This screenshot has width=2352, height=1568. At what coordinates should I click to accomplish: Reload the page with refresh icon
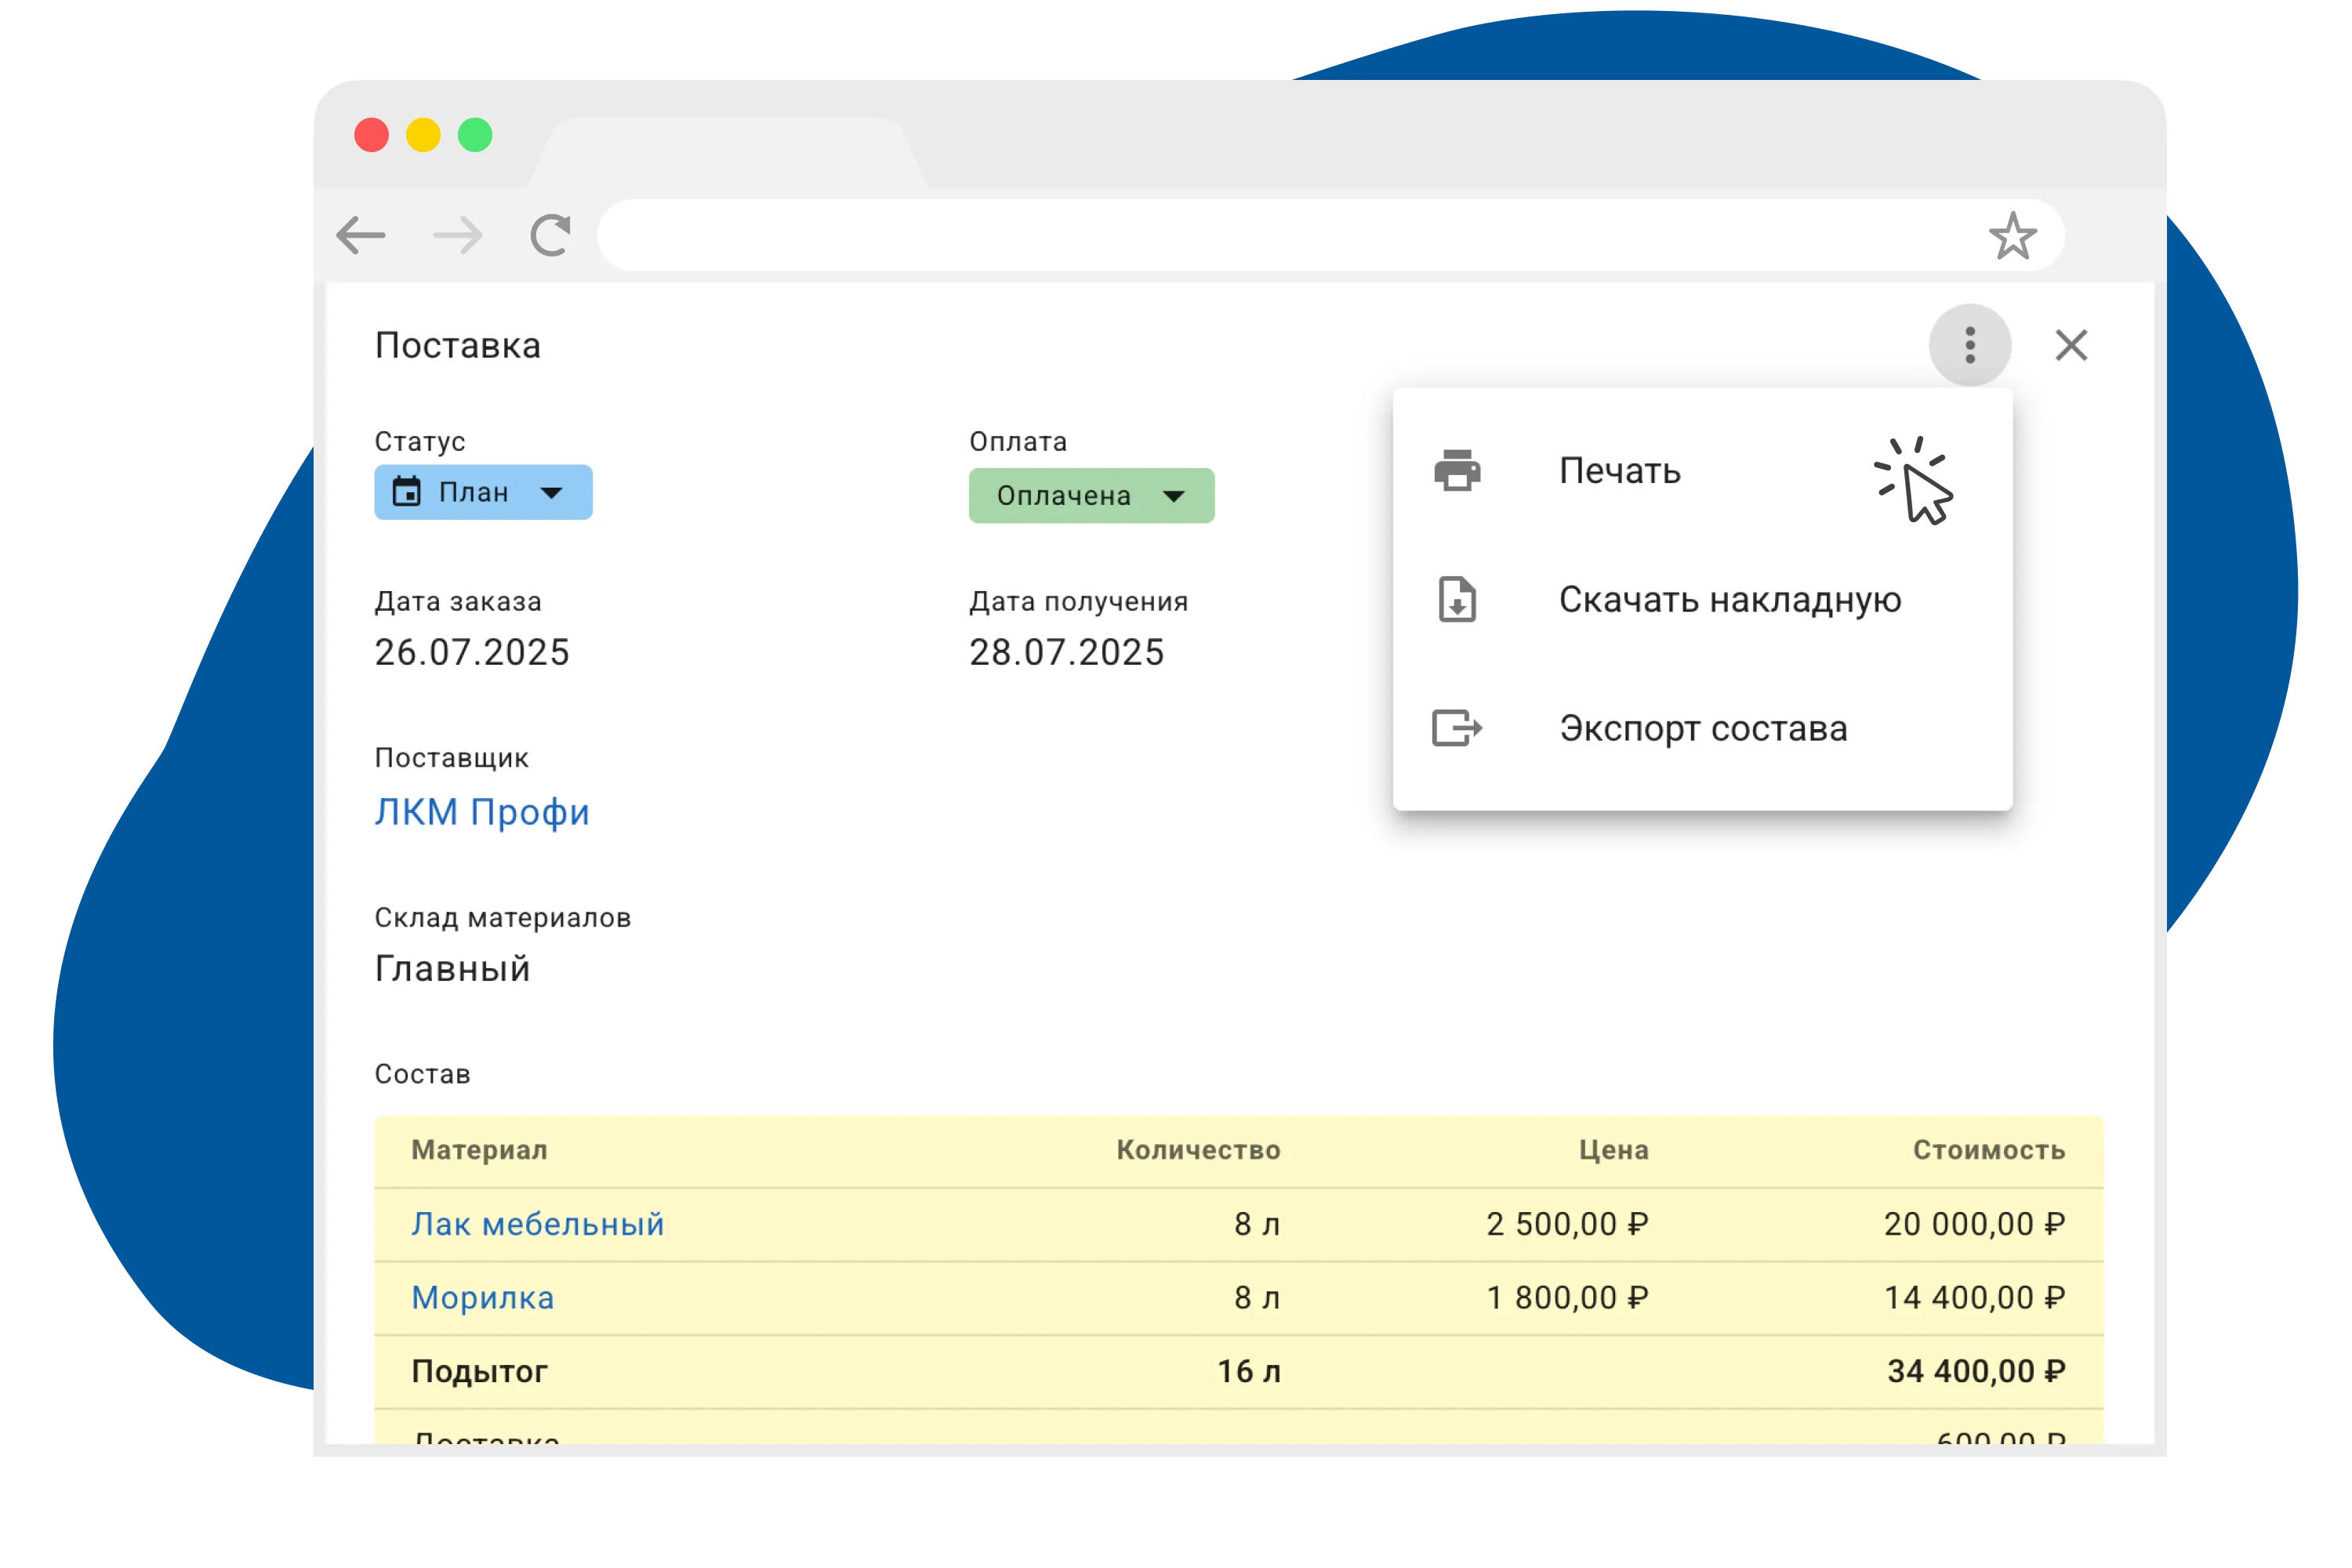[x=550, y=236]
